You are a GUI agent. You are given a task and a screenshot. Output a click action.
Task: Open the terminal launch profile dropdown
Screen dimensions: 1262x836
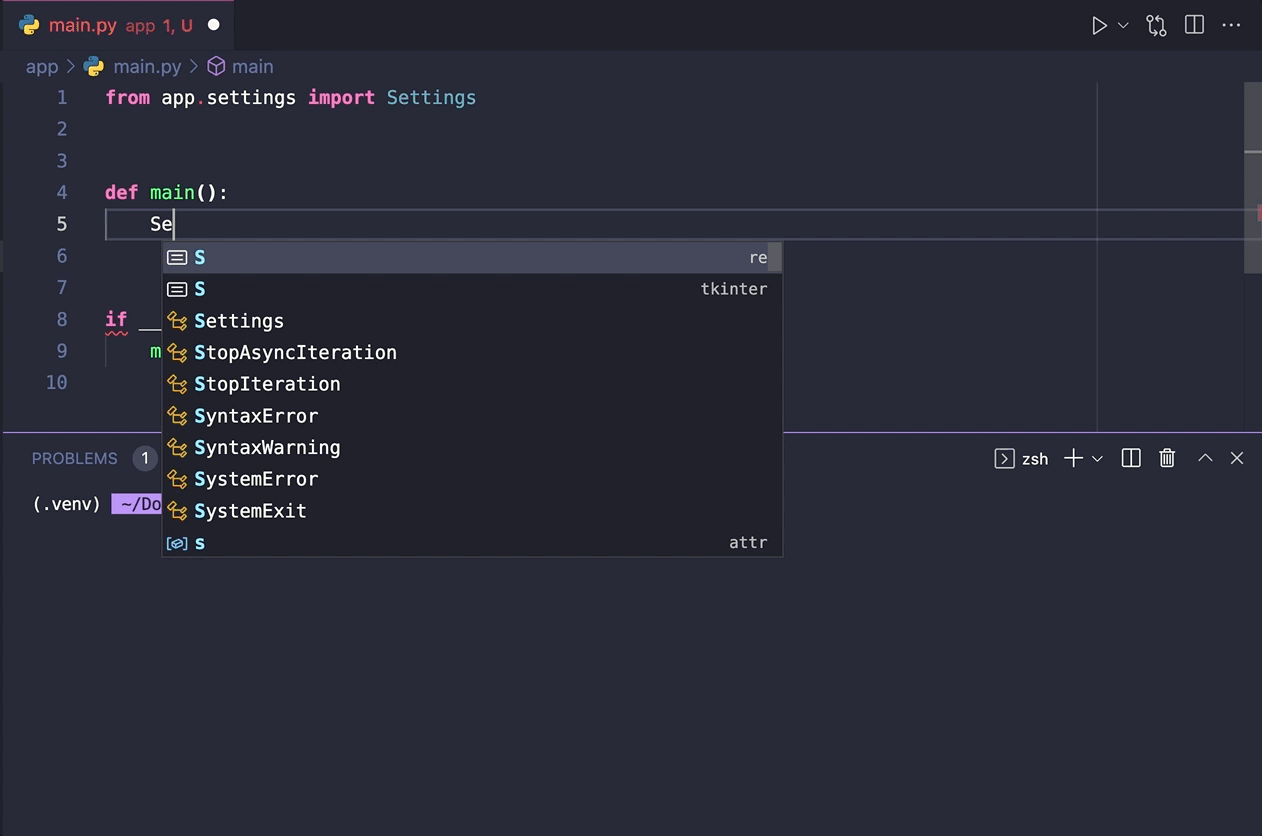click(1097, 458)
